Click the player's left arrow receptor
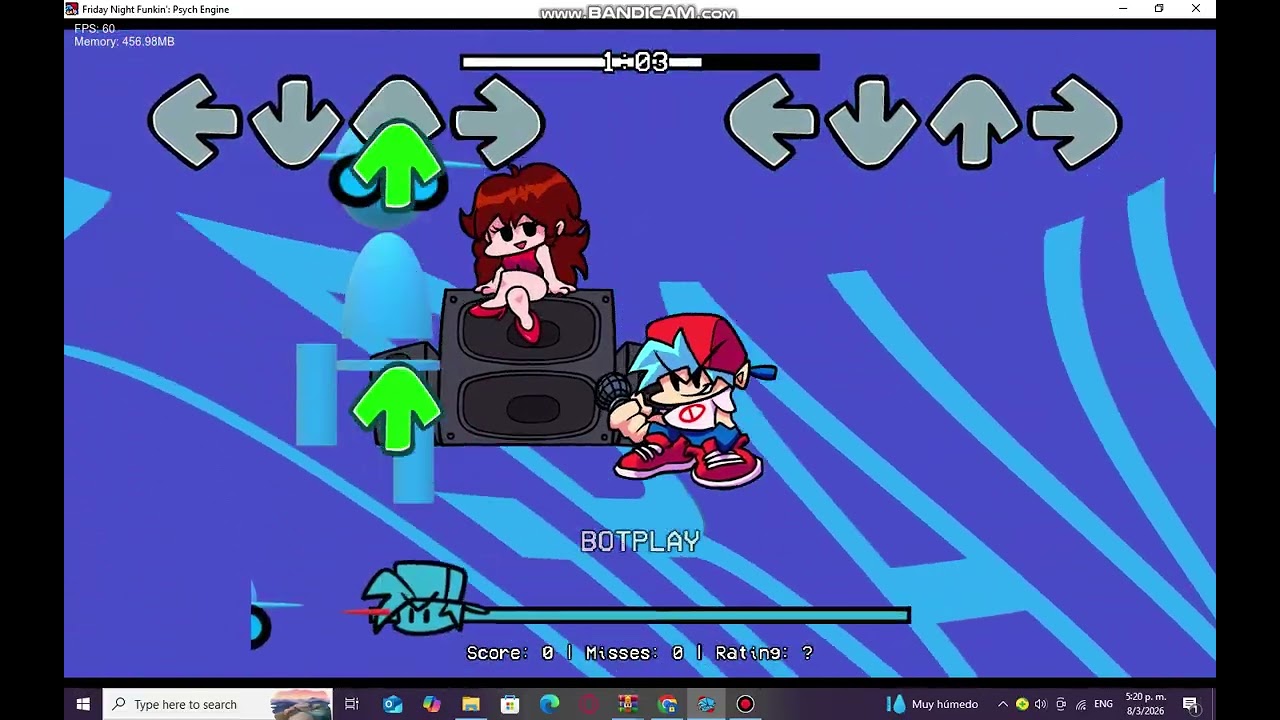This screenshot has height=720, width=1280. [x=771, y=122]
